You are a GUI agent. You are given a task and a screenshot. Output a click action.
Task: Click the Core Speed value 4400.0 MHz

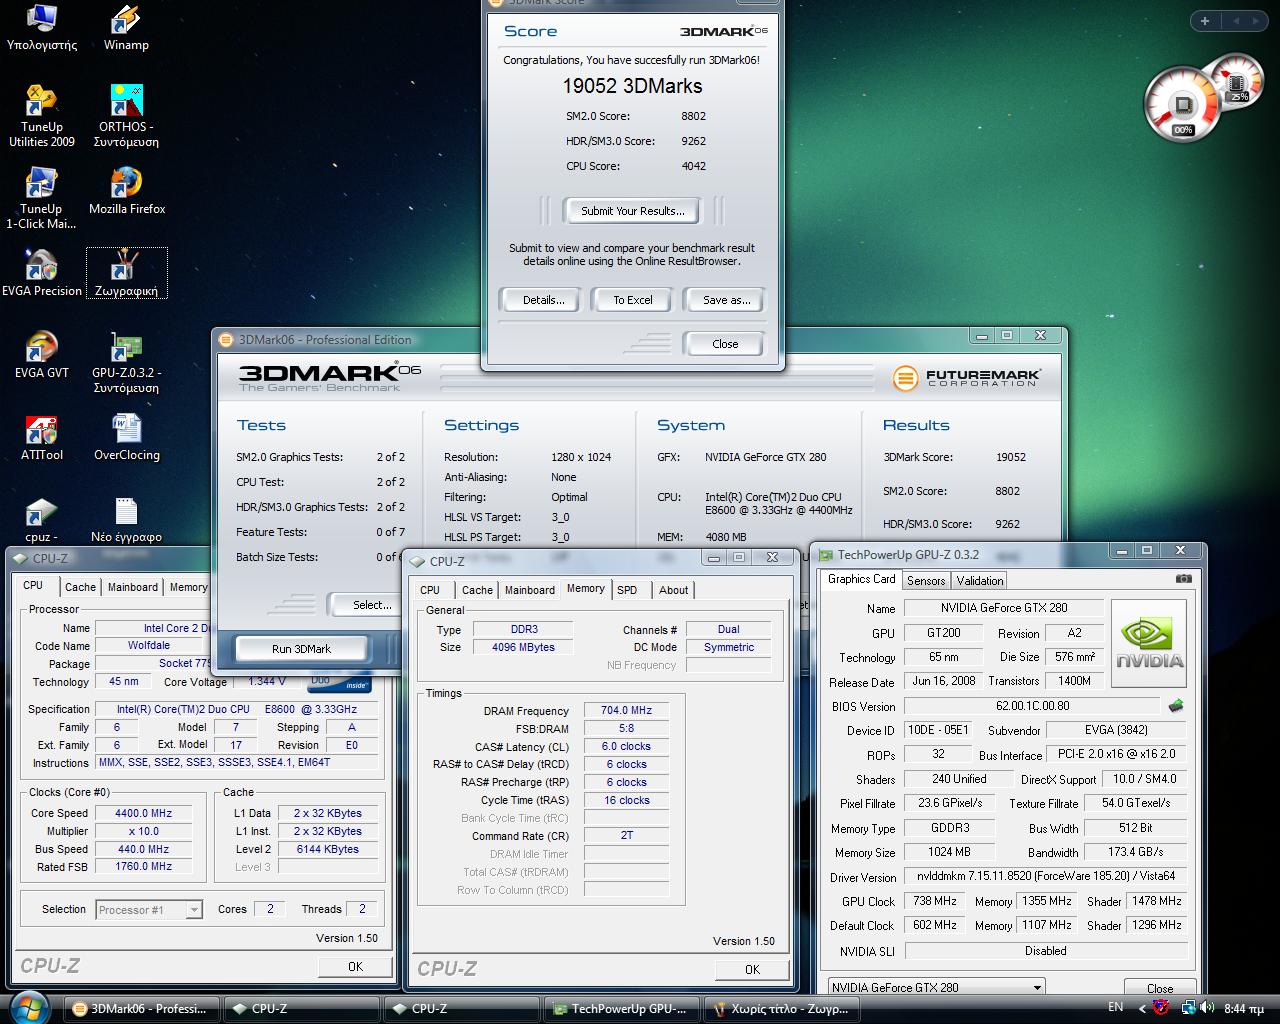[x=144, y=813]
